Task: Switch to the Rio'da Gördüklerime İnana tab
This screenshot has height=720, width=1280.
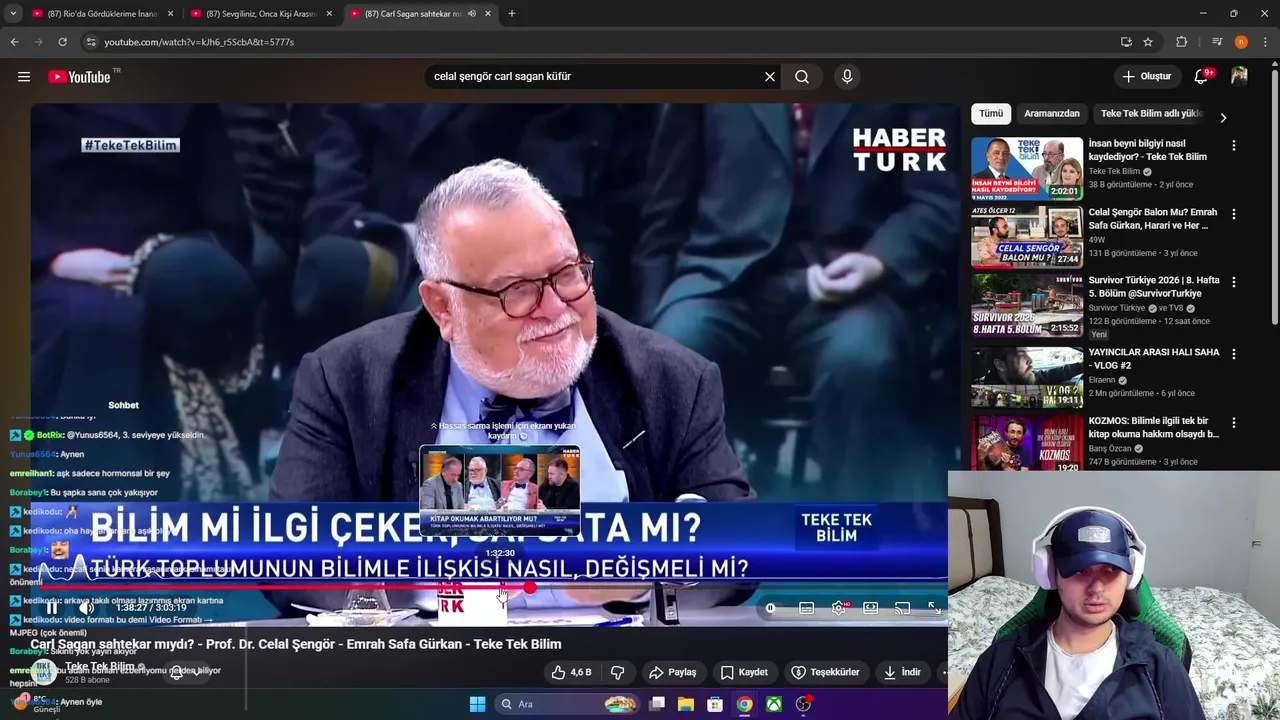Action: [x=101, y=14]
